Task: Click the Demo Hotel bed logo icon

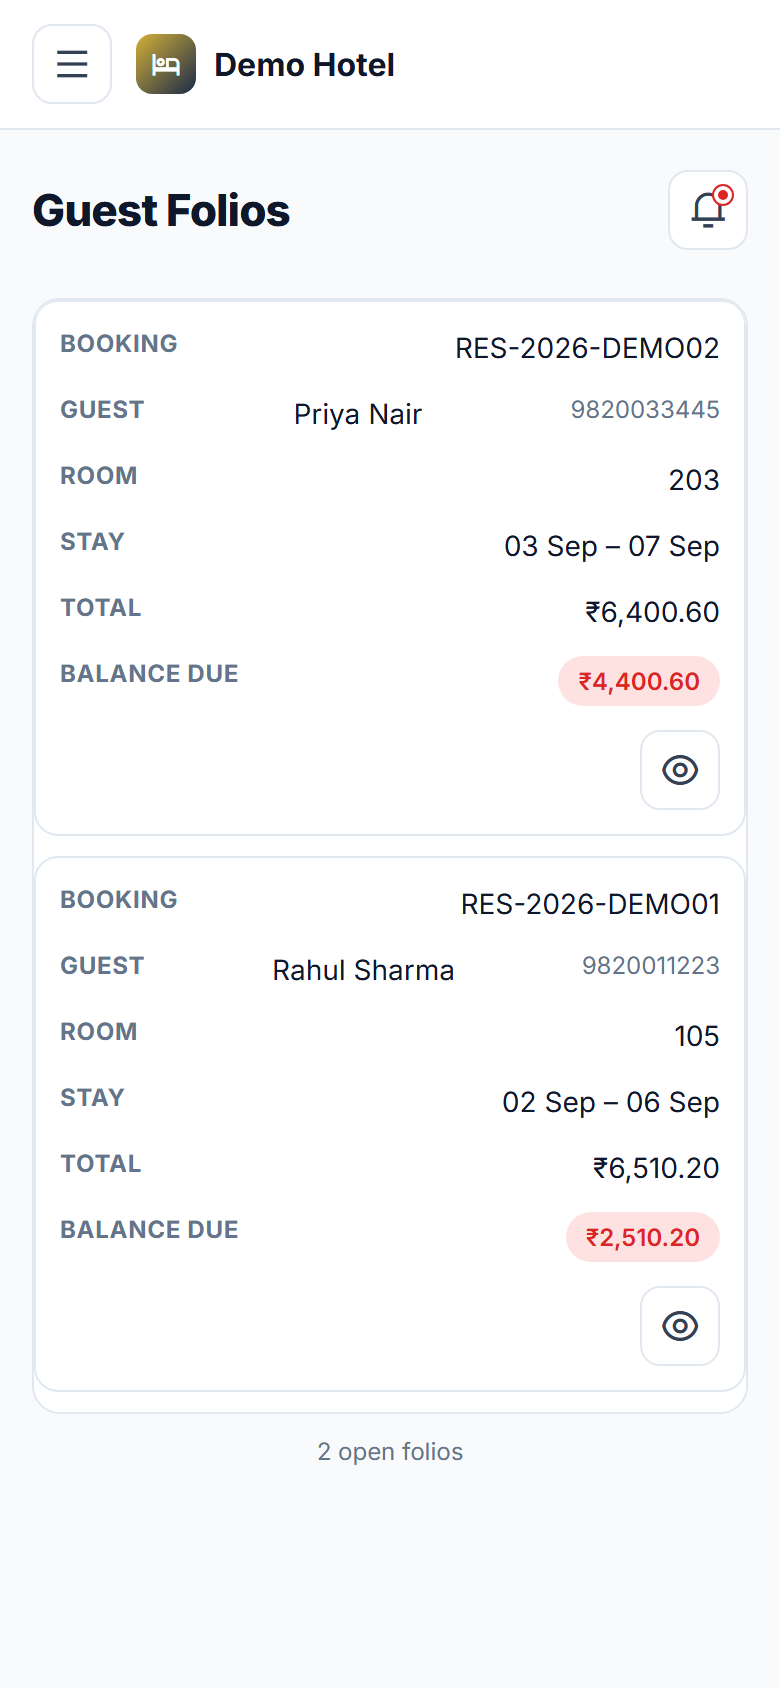Action: 166,64
